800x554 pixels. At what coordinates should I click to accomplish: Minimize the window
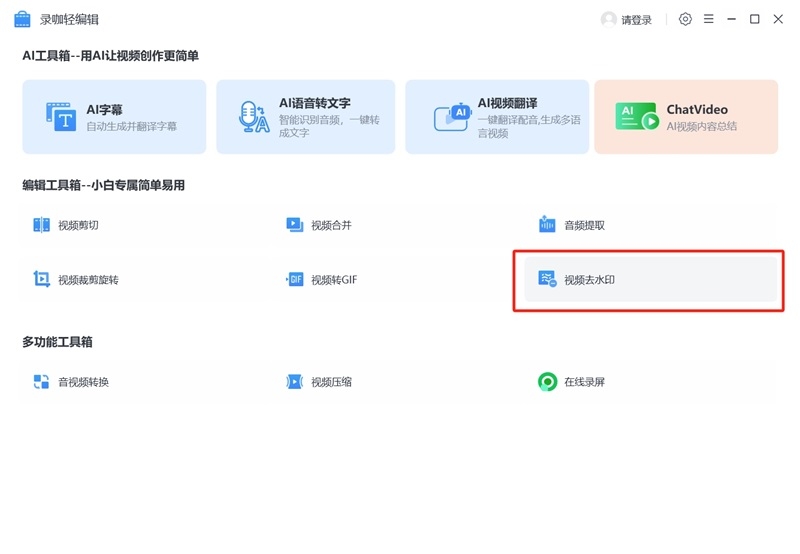[732, 19]
